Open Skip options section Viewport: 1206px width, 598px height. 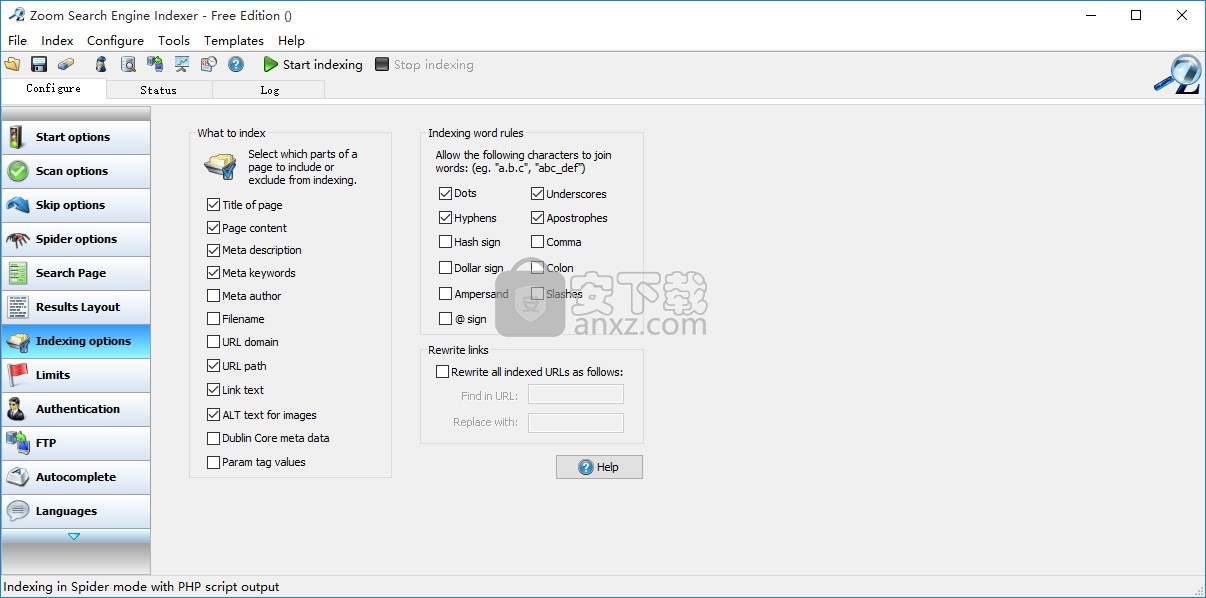(76, 205)
